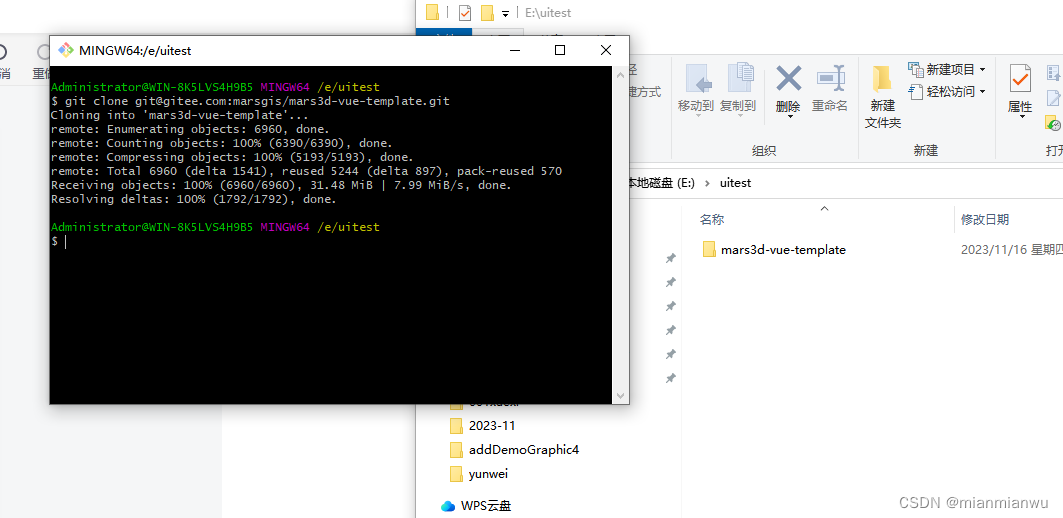Expand the chevron between 本地磁盘 (E:) and uitest
This screenshot has height=518, width=1063.
click(x=707, y=183)
